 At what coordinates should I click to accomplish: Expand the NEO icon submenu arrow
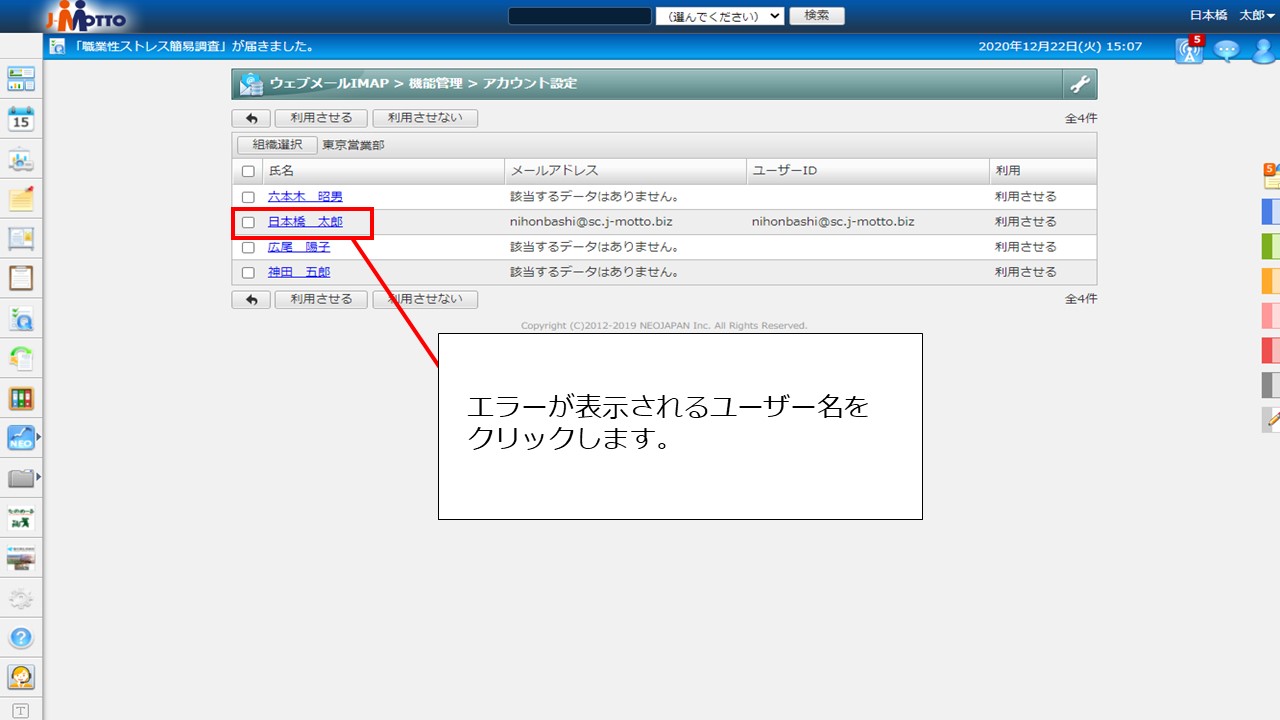point(38,437)
